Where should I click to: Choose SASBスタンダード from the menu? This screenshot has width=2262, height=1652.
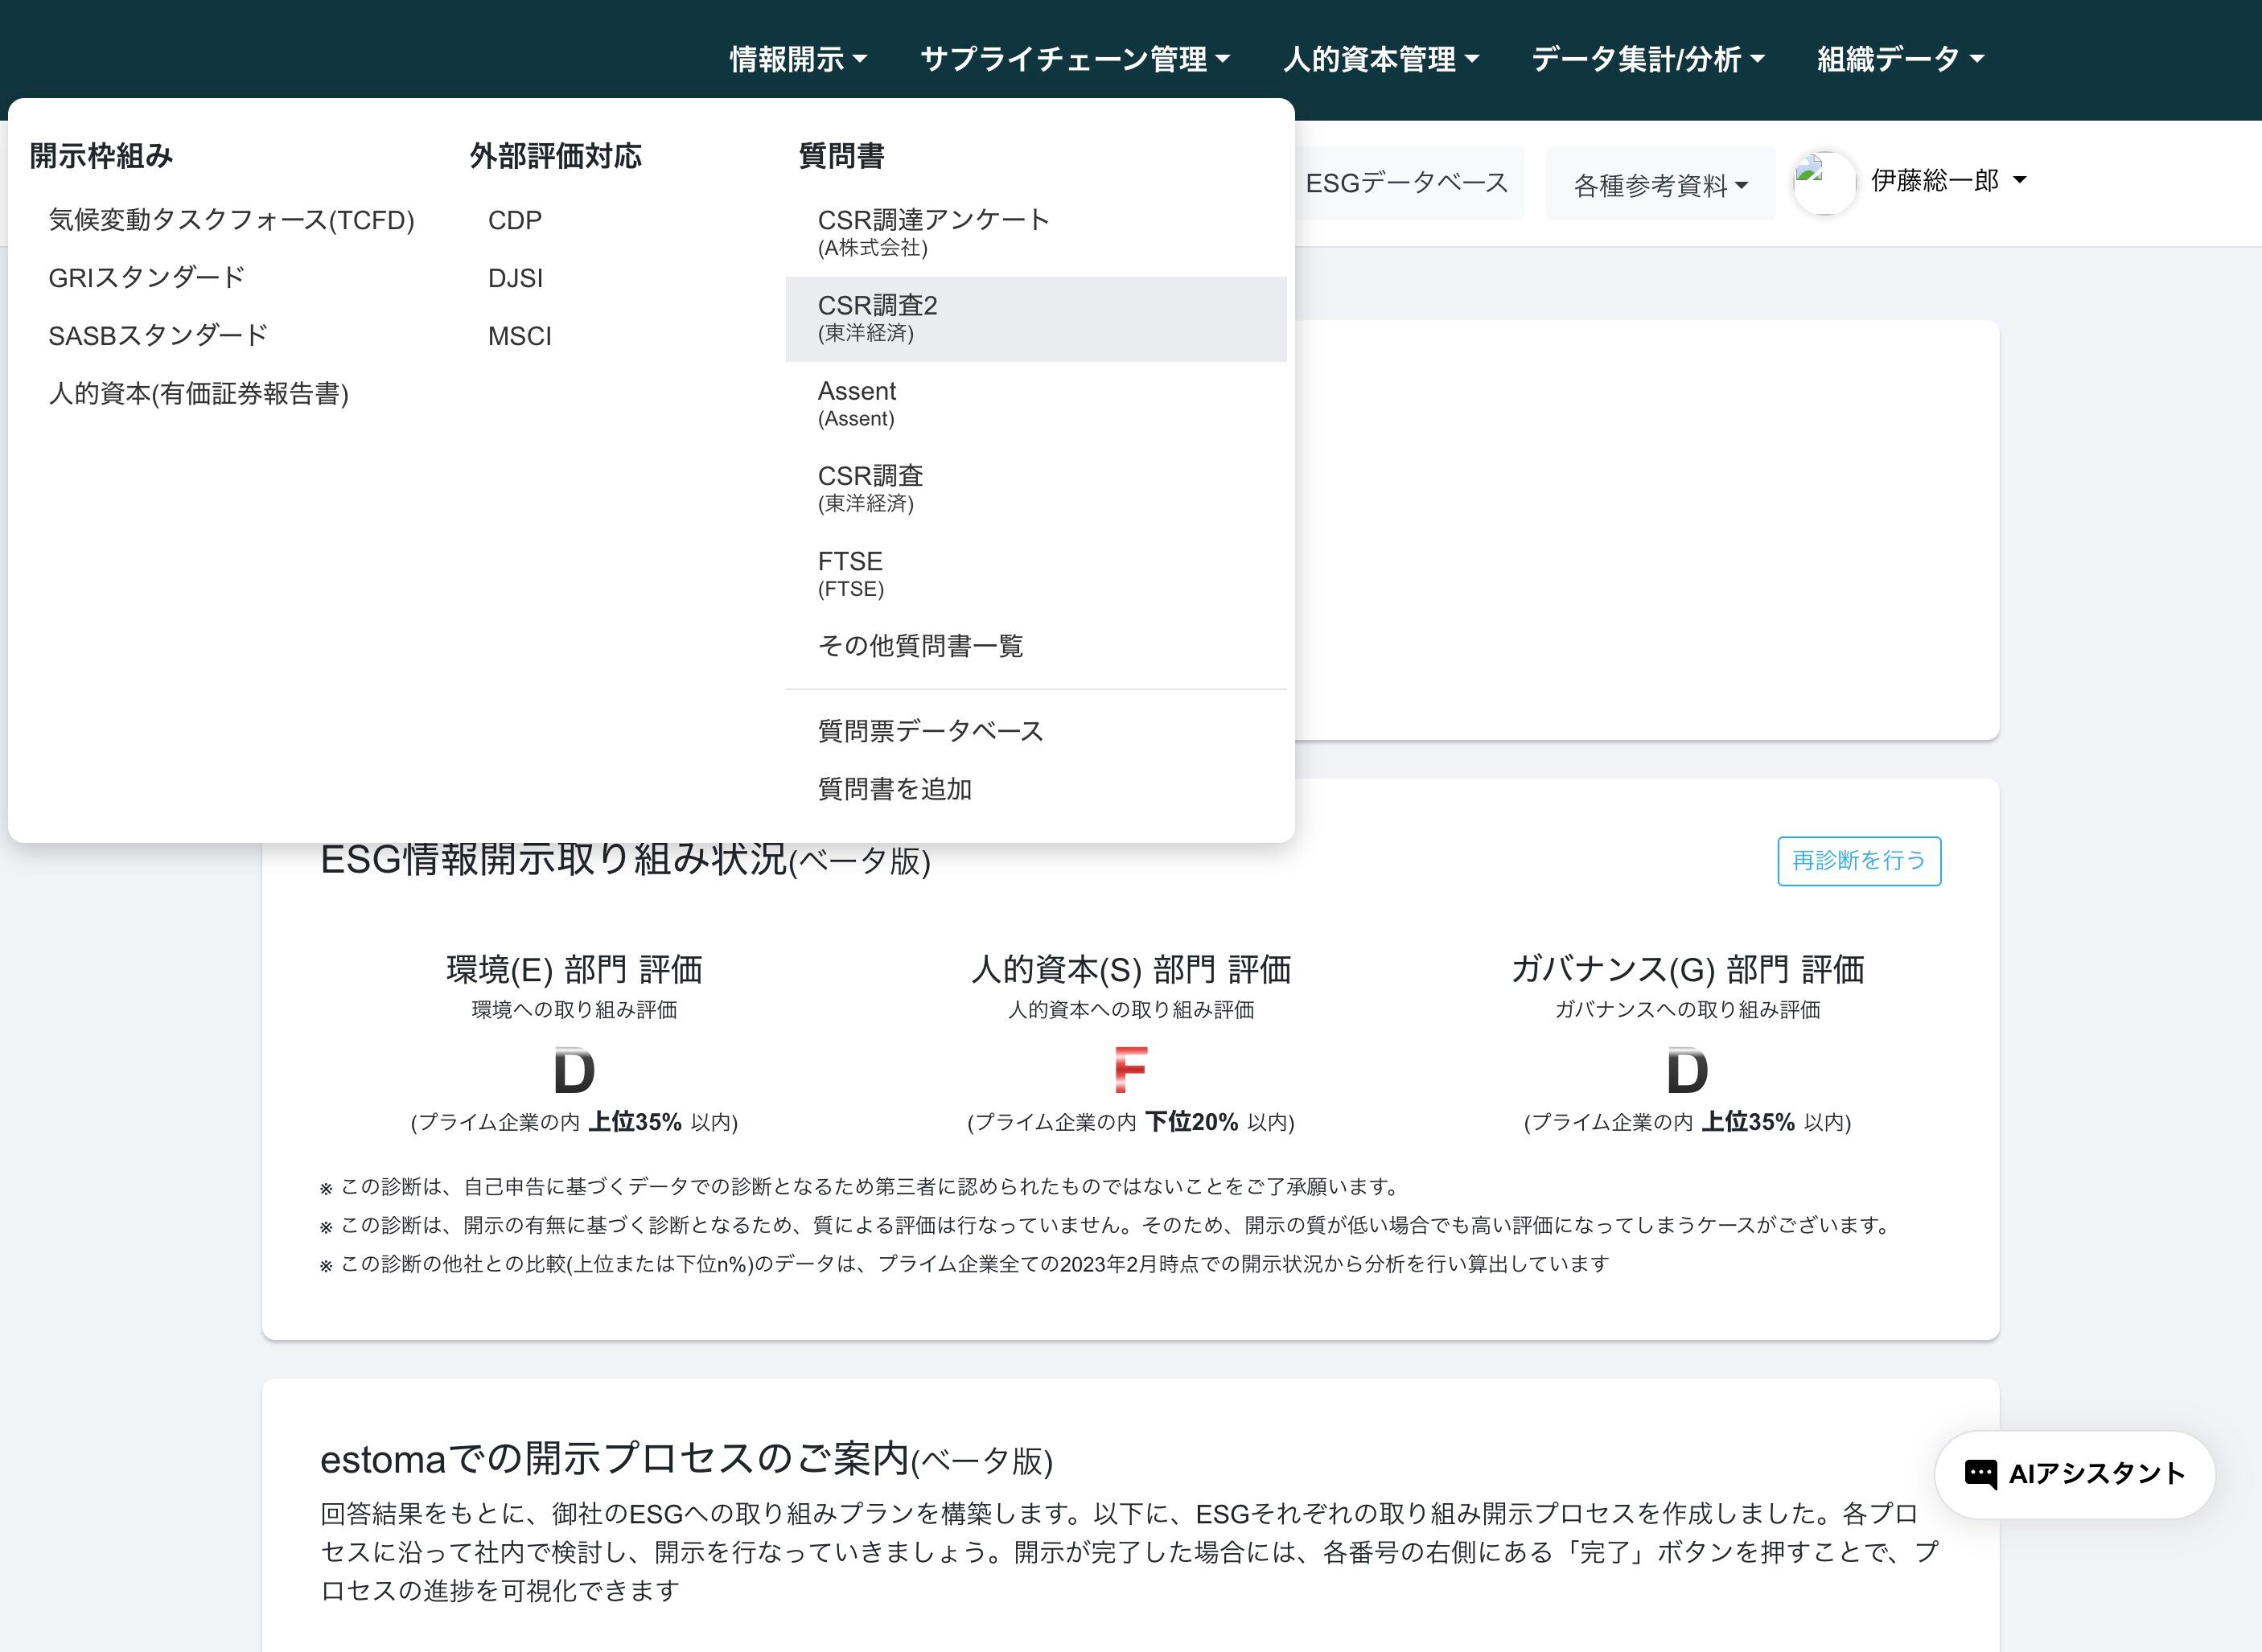point(158,336)
